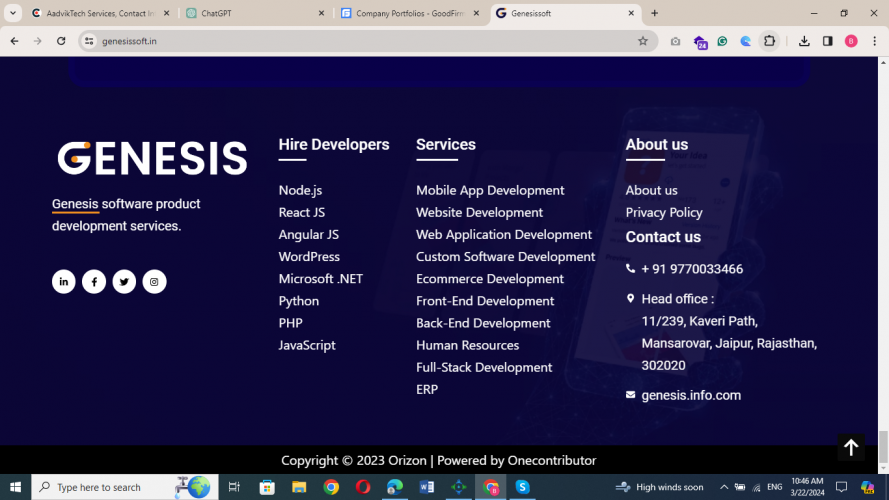Screen dimensions: 889x500
Task: Open the Node.js hire developers link
Action: (300, 190)
